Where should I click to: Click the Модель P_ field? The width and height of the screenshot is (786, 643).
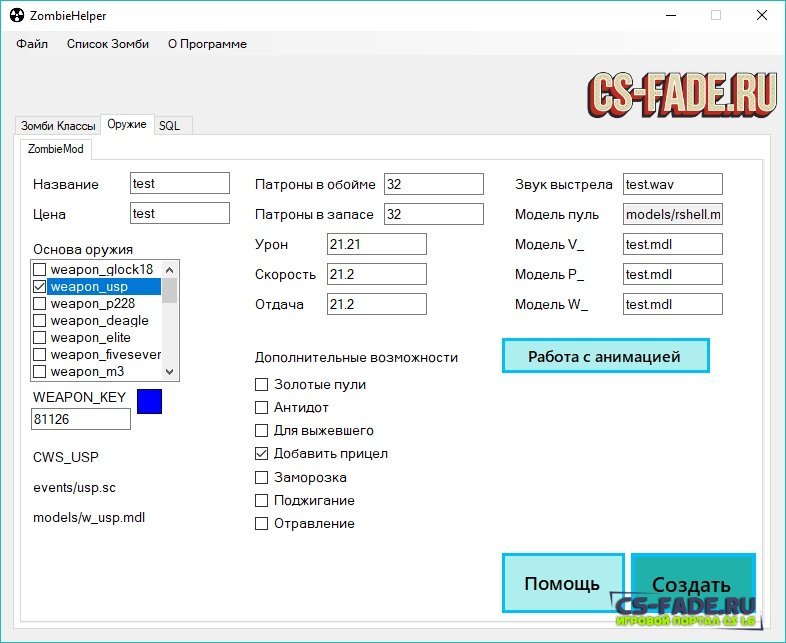tap(673, 275)
